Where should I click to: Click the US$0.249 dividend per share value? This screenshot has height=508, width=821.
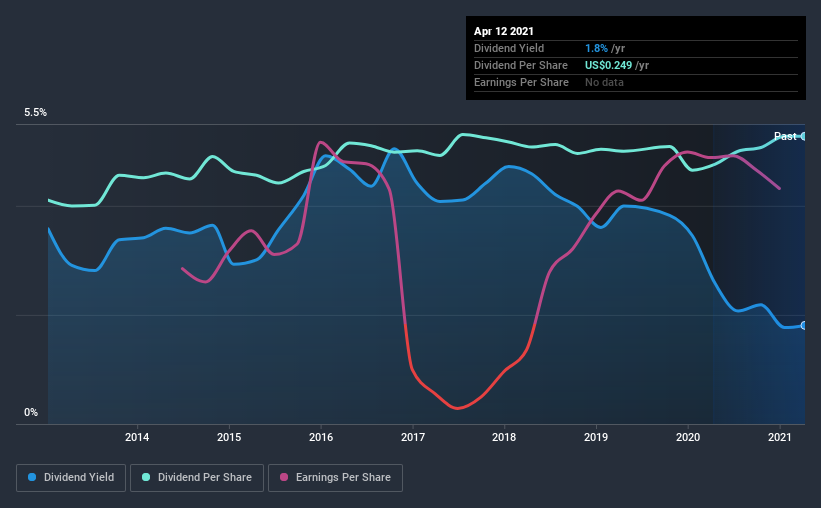608,65
